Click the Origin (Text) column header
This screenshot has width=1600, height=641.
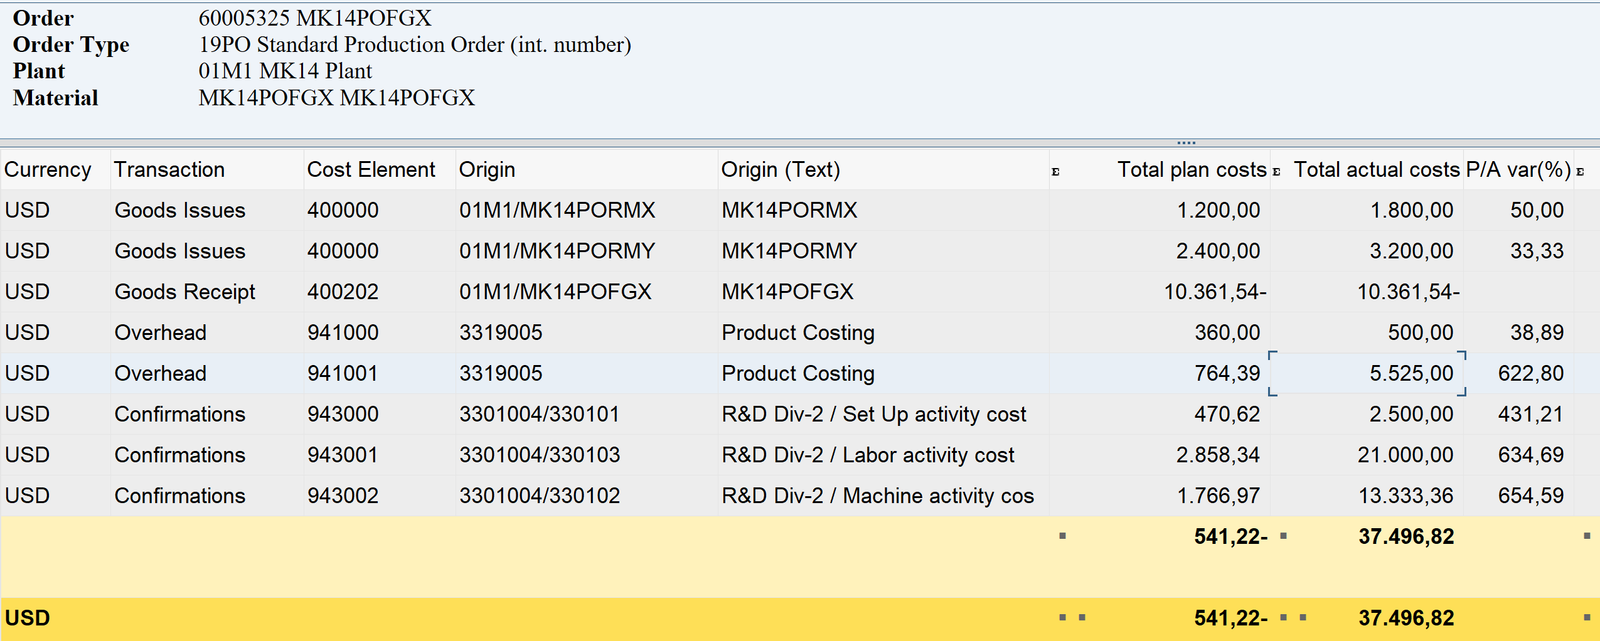(x=780, y=170)
